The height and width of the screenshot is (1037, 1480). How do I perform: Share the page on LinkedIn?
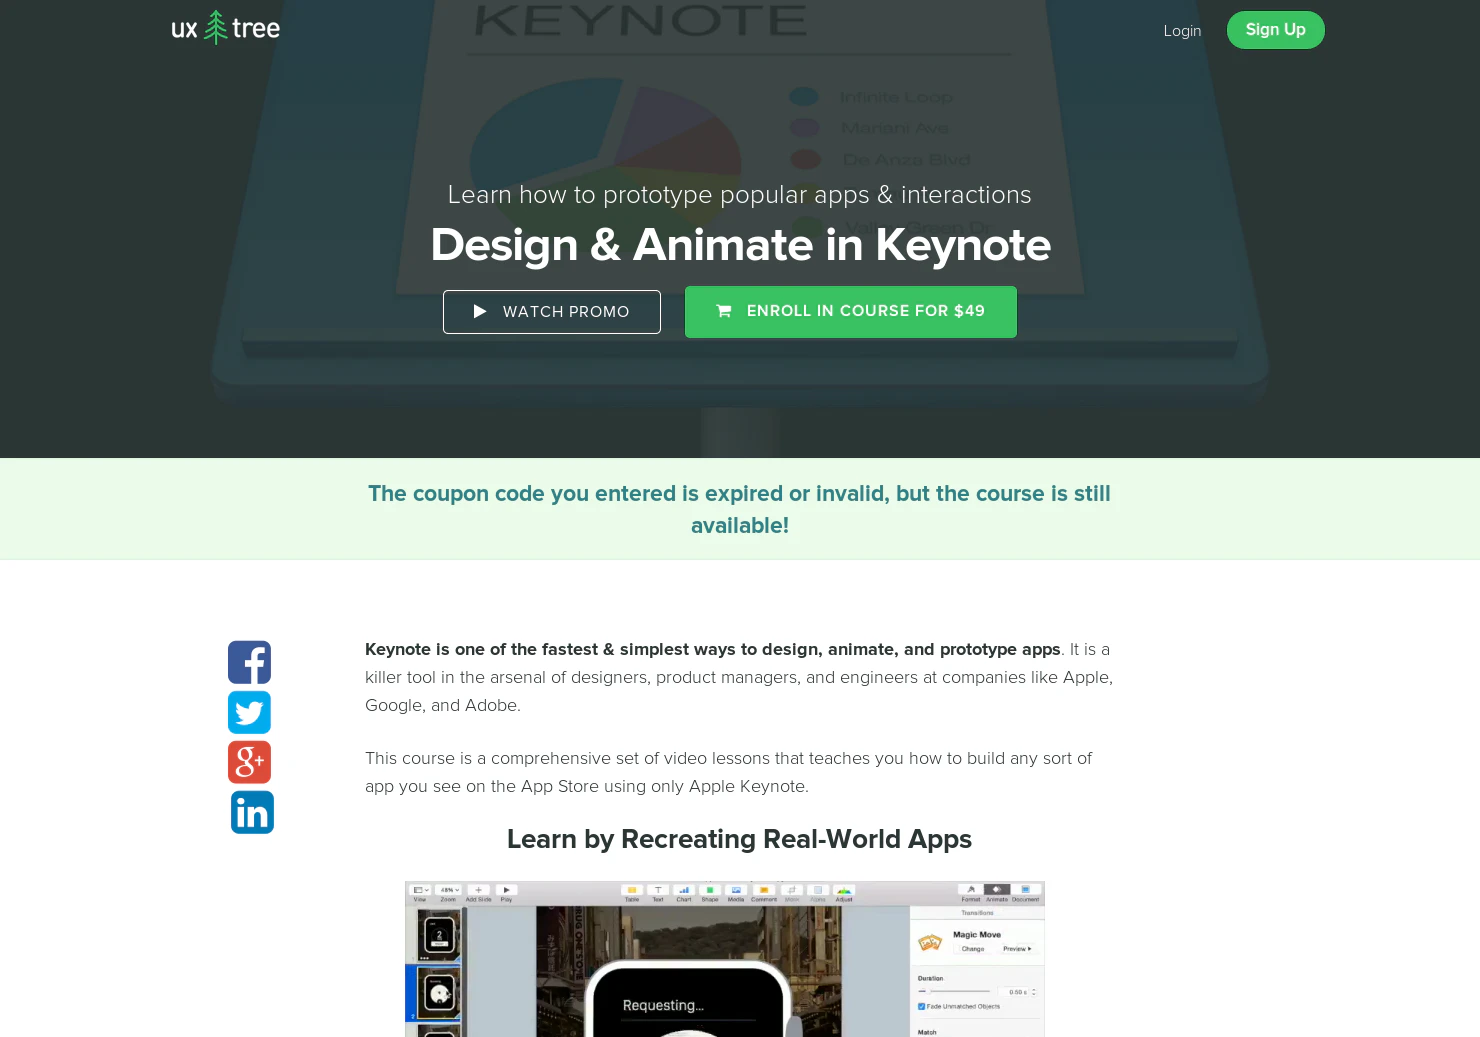[x=251, y=812]
